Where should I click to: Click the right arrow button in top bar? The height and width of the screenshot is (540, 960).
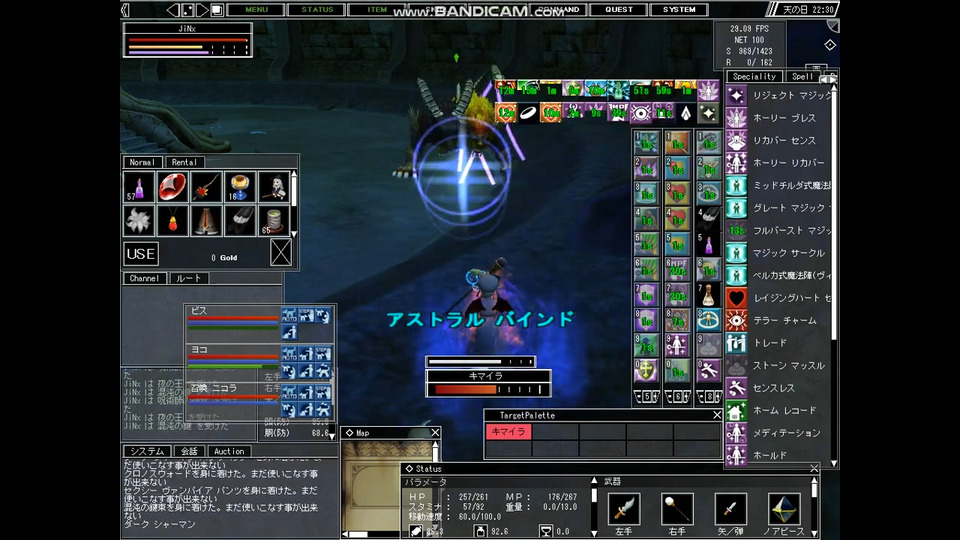[x=201, y=10]
